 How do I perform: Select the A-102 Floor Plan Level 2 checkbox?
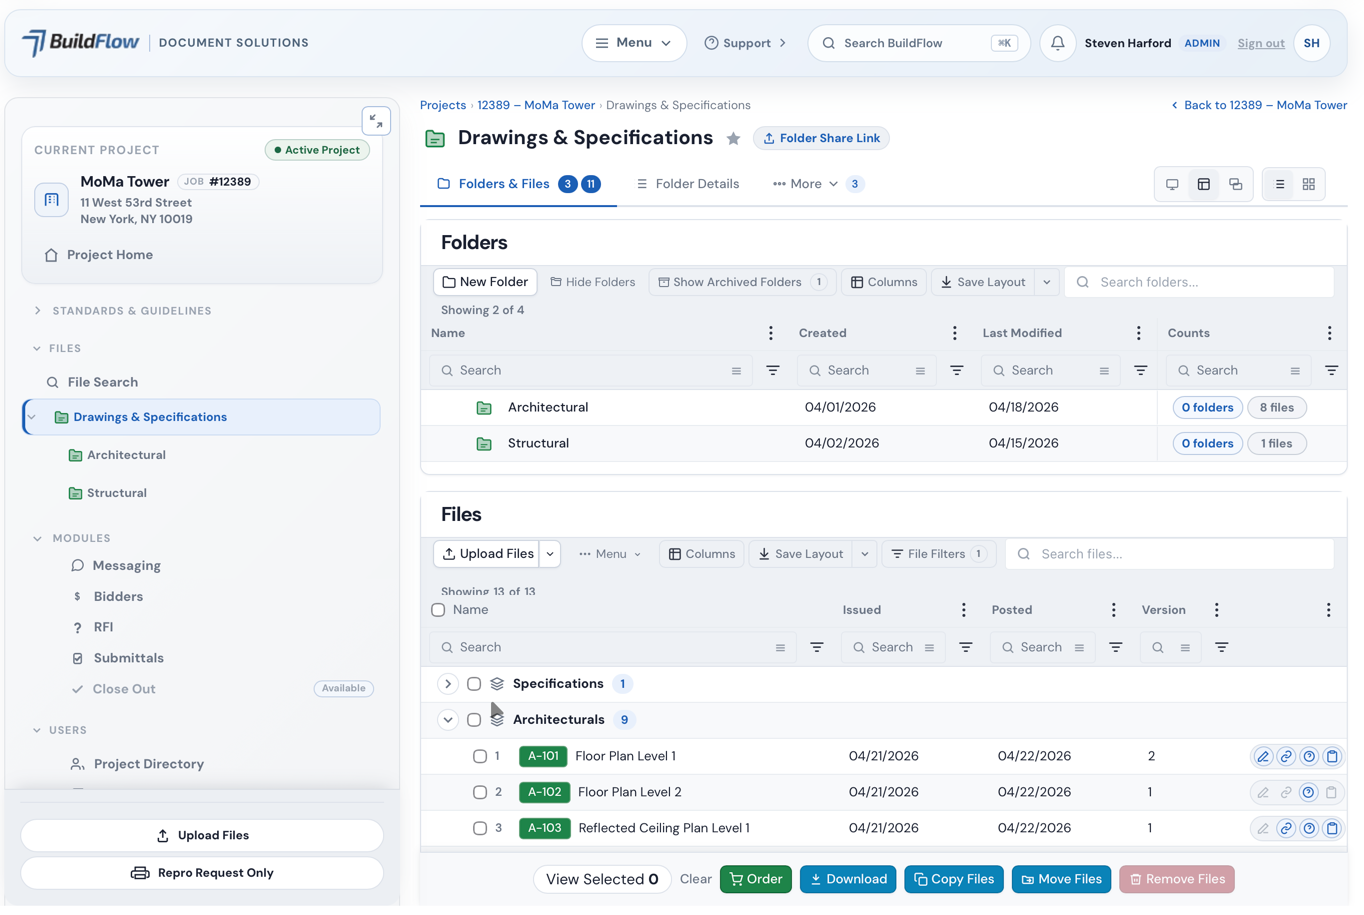point(480,793)
